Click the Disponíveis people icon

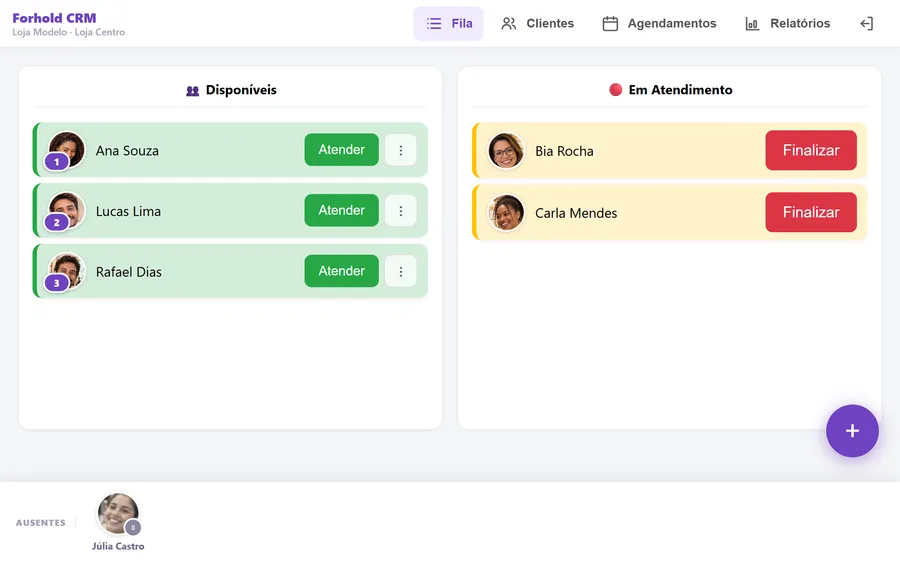pyautogui.click(x=192, y=91)
